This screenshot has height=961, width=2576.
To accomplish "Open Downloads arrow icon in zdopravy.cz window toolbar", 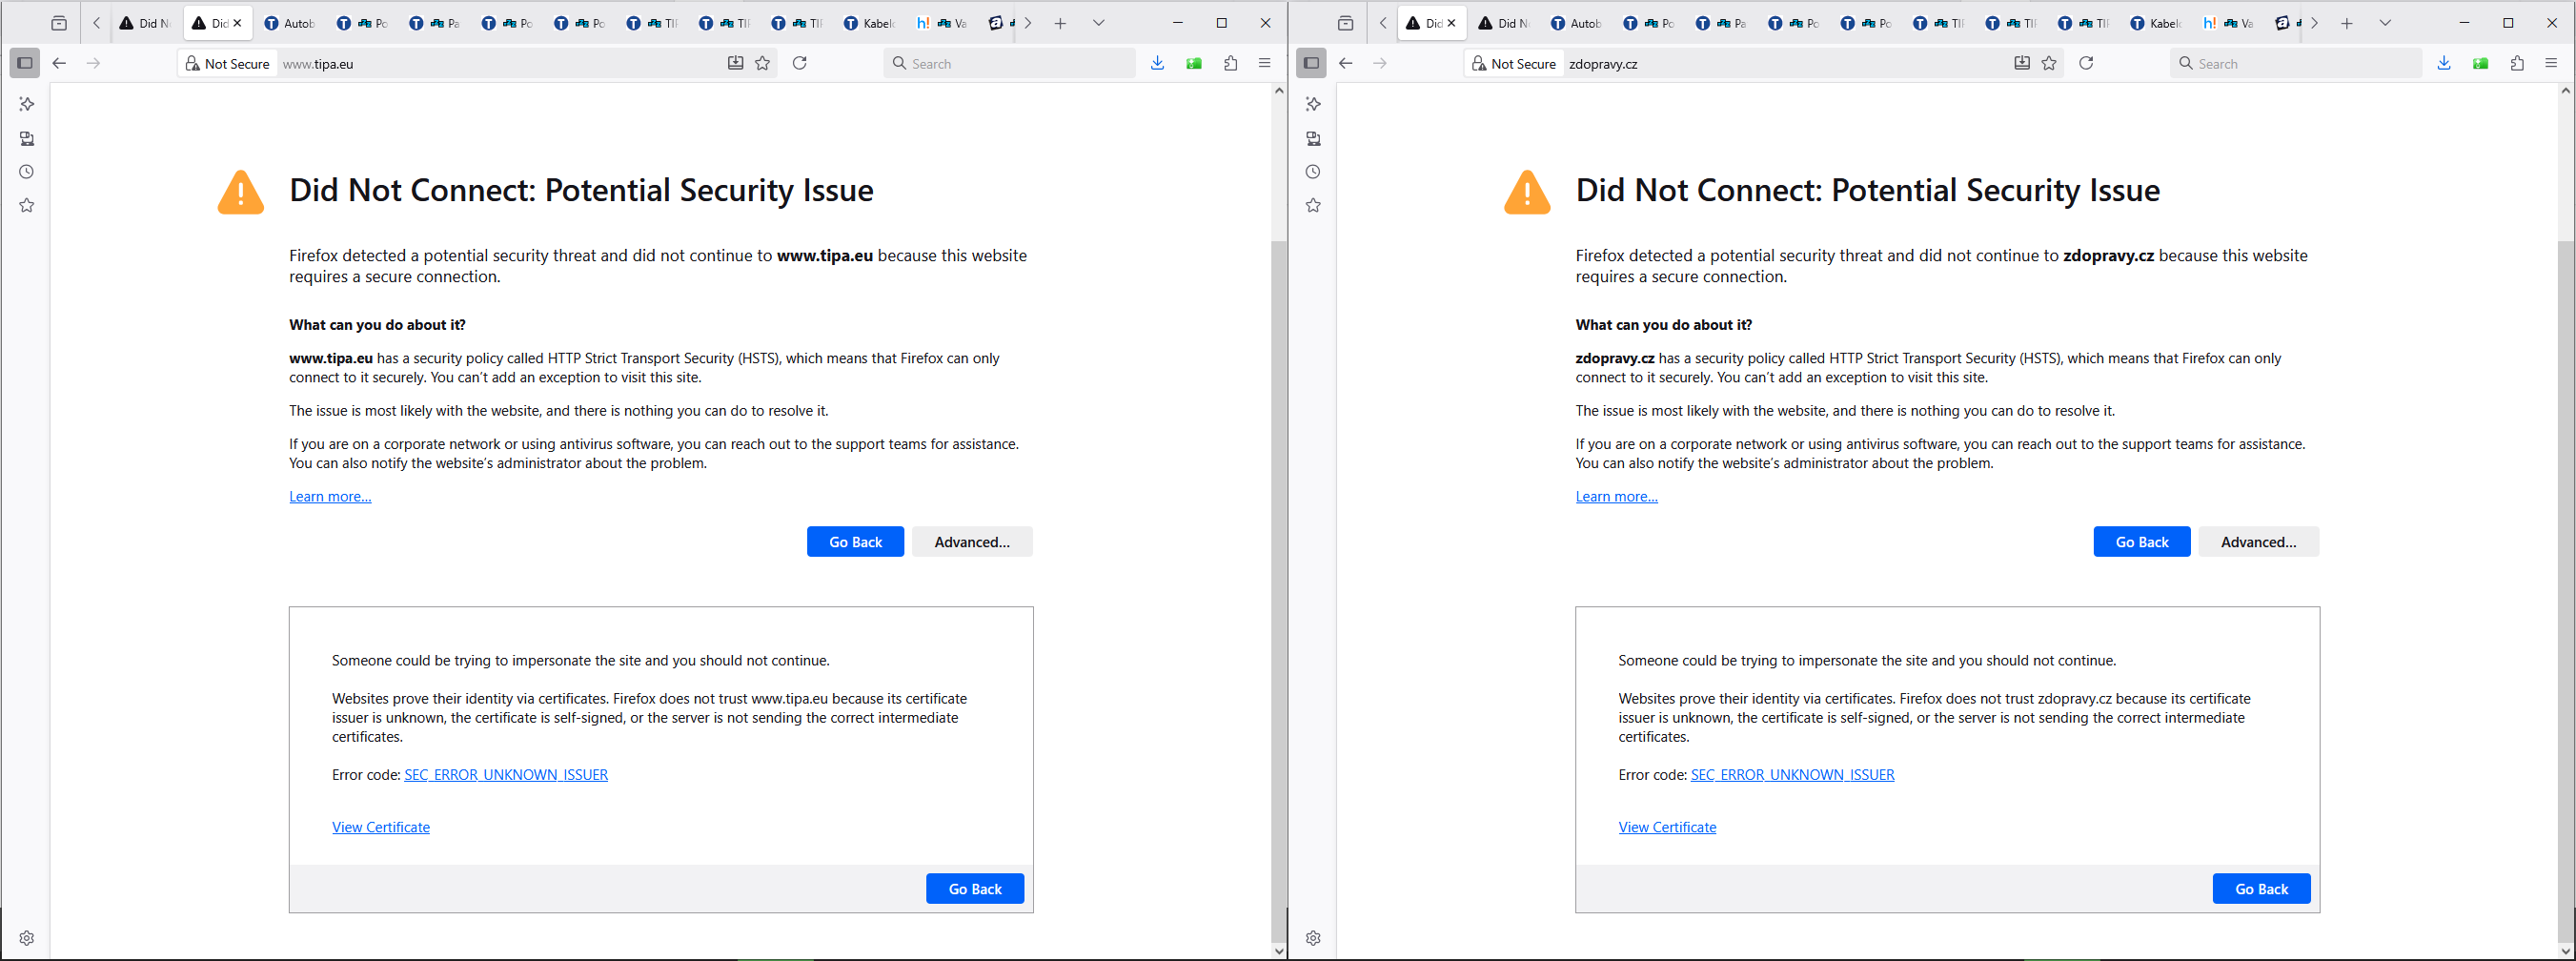I will 2443,63.
